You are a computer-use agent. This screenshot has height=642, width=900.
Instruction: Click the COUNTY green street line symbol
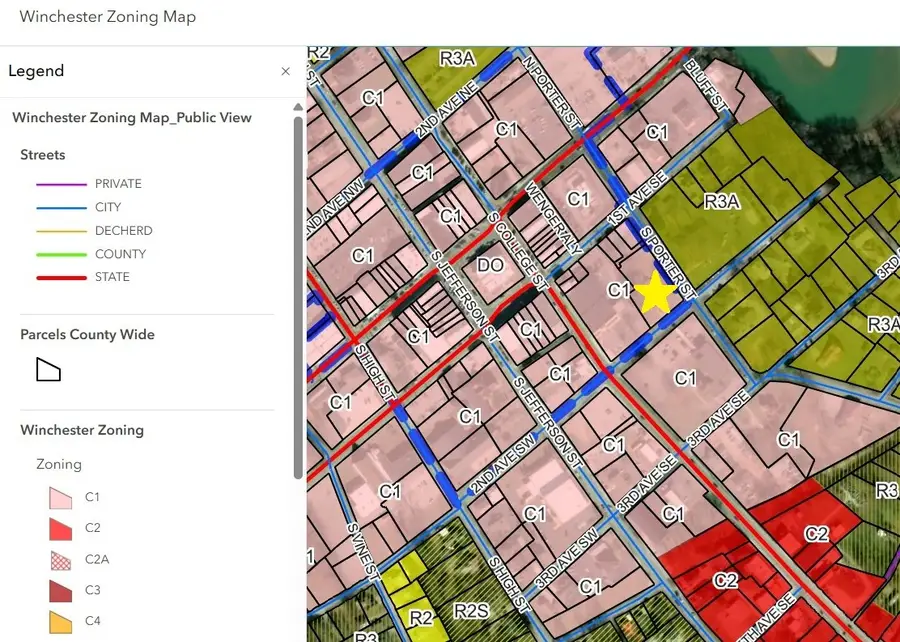pyautogui.click(x=61, y=254)
